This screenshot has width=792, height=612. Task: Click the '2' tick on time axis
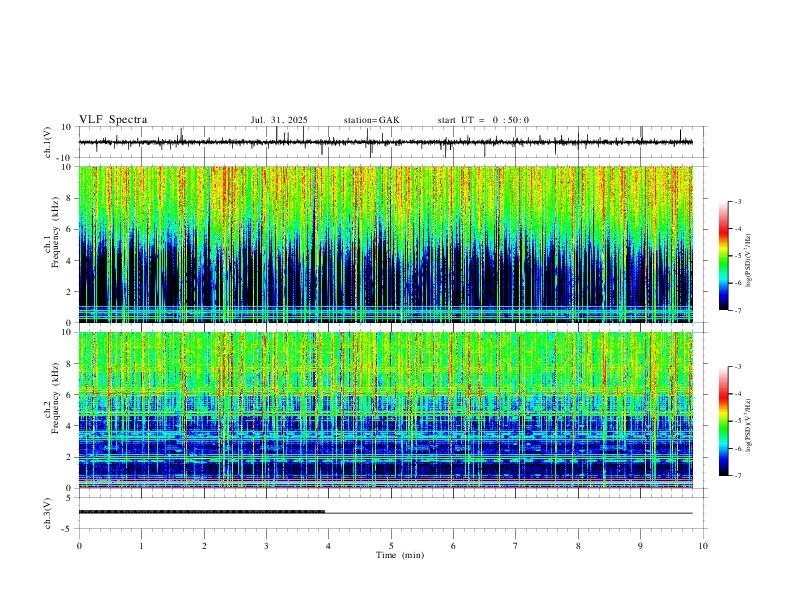pyautogui.click(x=204, y=546)
